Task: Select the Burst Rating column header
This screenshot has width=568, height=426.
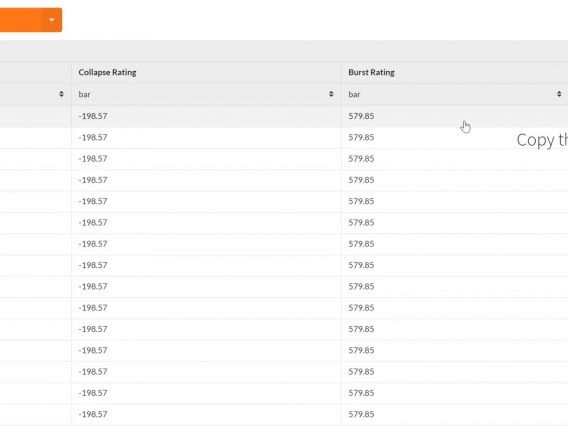Action: coord(371,72)
